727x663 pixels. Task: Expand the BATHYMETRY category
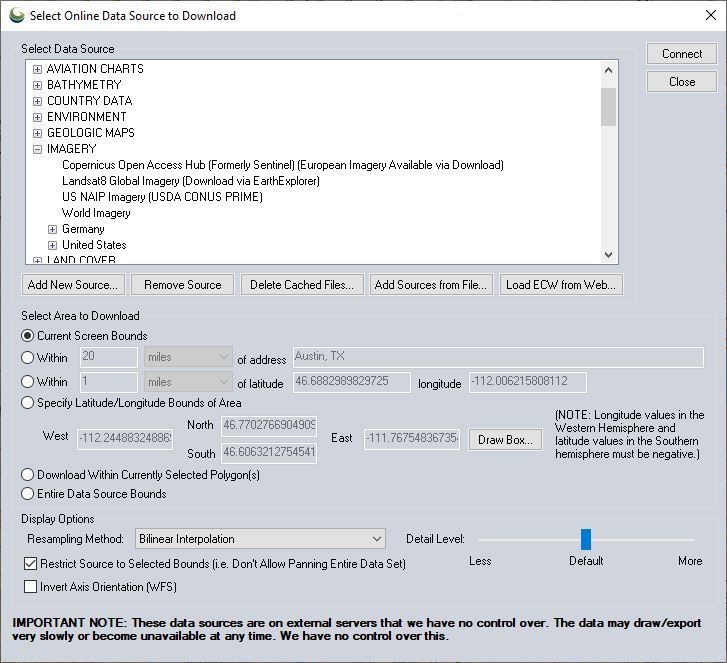tap(38, 85)
